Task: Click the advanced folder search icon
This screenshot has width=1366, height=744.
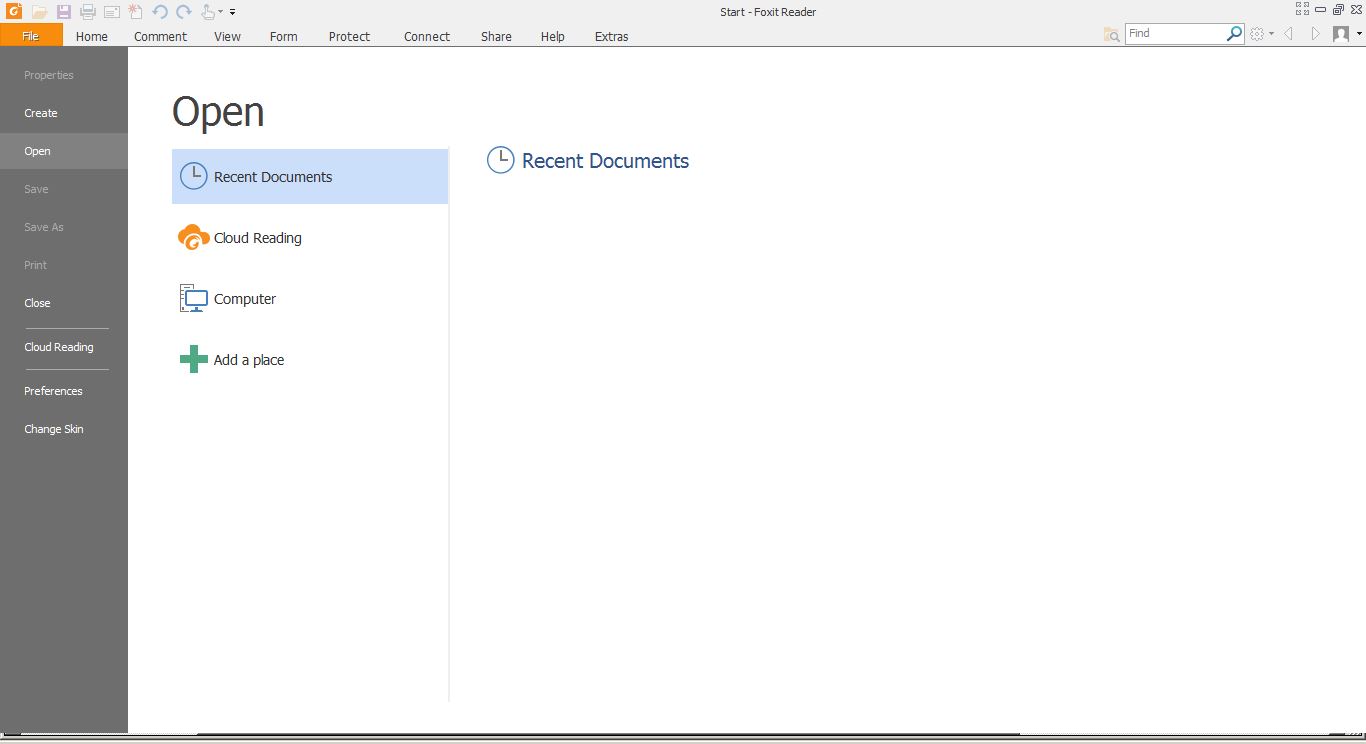Action: point(1112,34)
